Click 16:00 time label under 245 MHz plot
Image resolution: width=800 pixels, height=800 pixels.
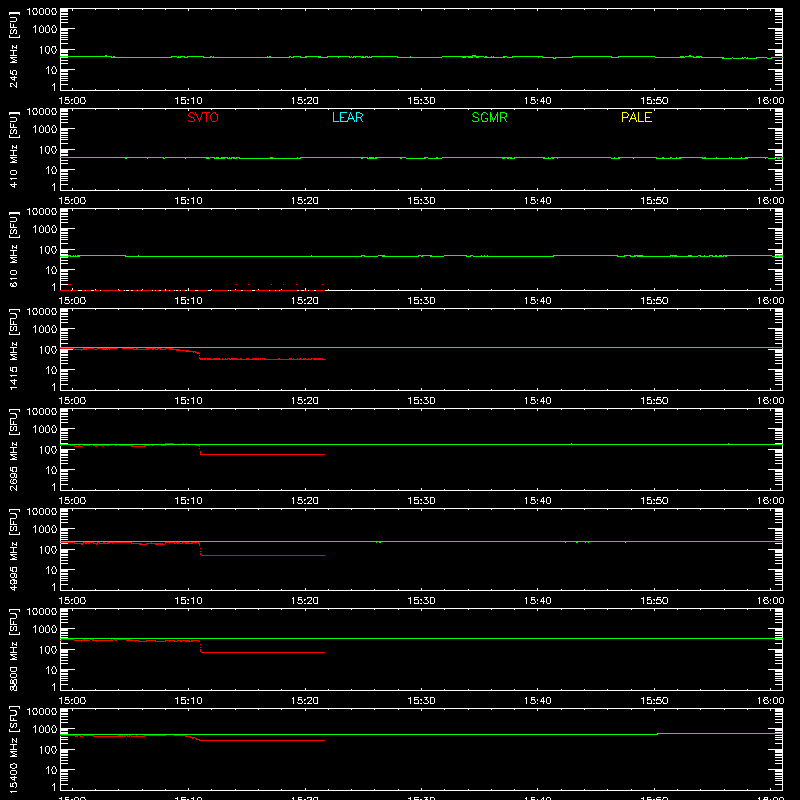click(x=770, y=101)
